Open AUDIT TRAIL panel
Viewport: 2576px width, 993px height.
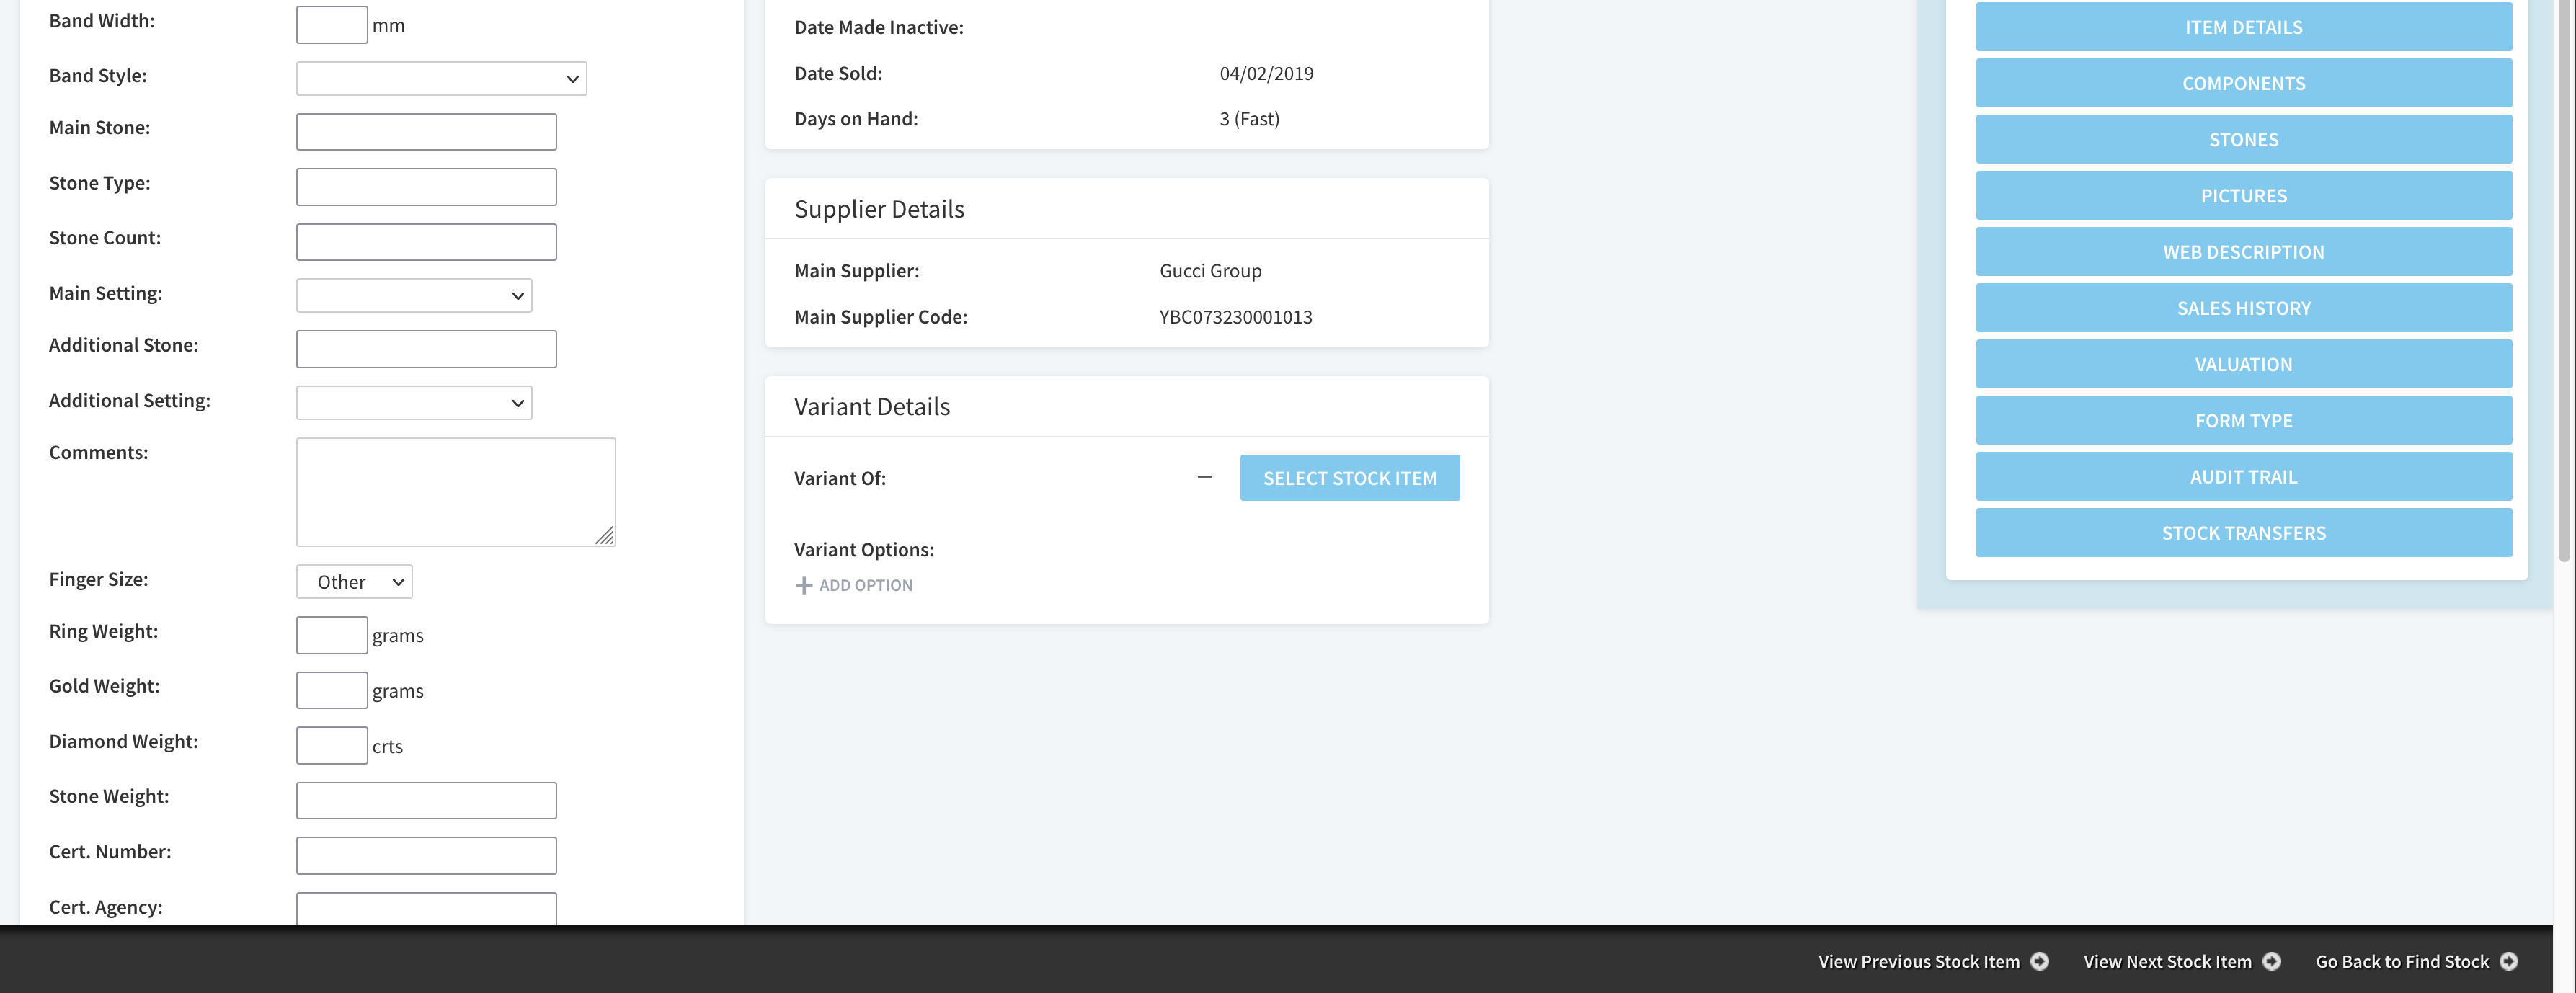click(2242, 476)
